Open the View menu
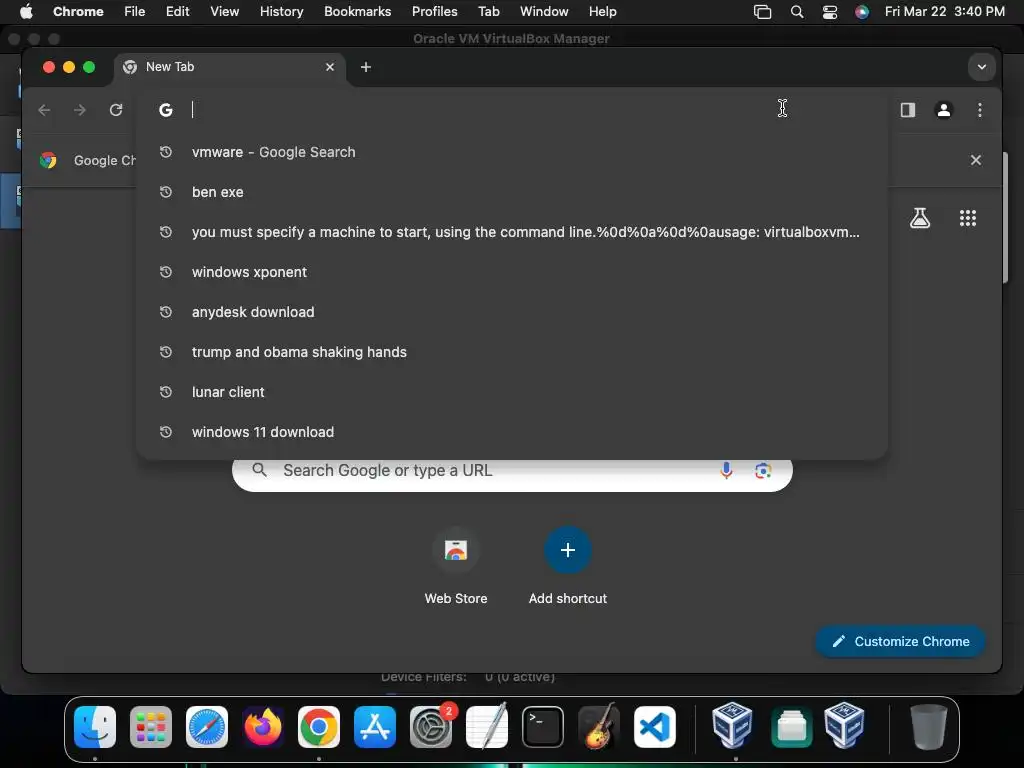This screenshot has width=1024, height=768. click(224, 12)
